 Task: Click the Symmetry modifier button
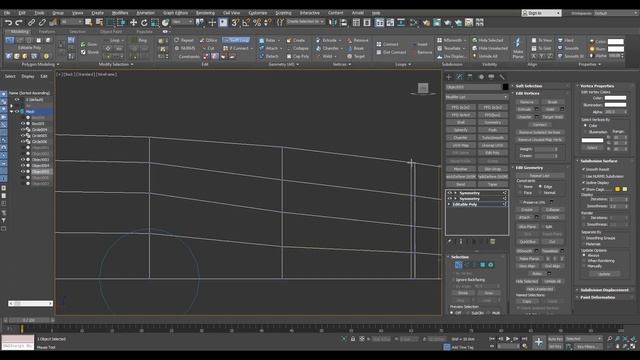click(493, 122)
